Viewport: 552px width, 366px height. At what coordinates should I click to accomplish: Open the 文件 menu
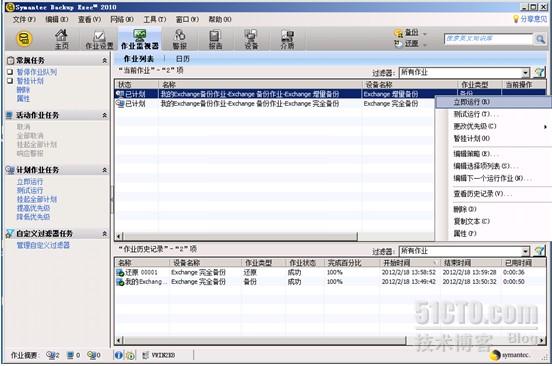pyautogui.click(x=24, y=19)
